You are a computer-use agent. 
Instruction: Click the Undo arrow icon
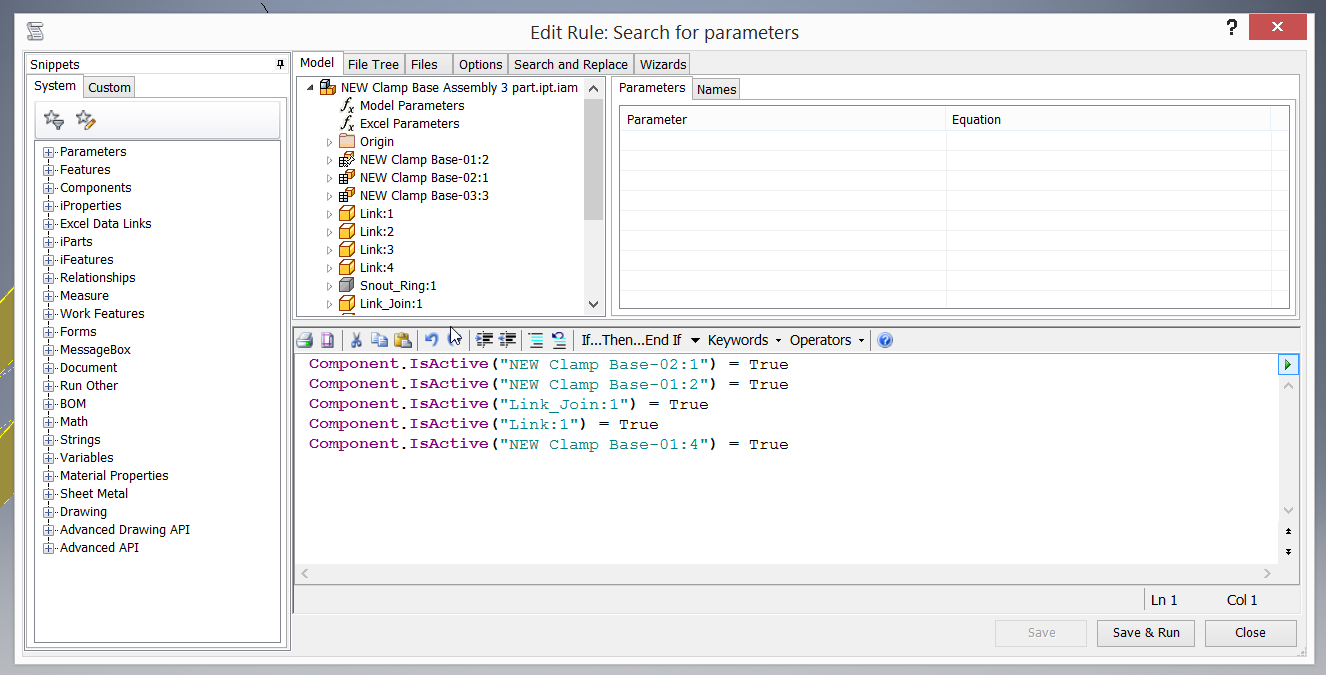pyautogui.click(x=431, y=340)
